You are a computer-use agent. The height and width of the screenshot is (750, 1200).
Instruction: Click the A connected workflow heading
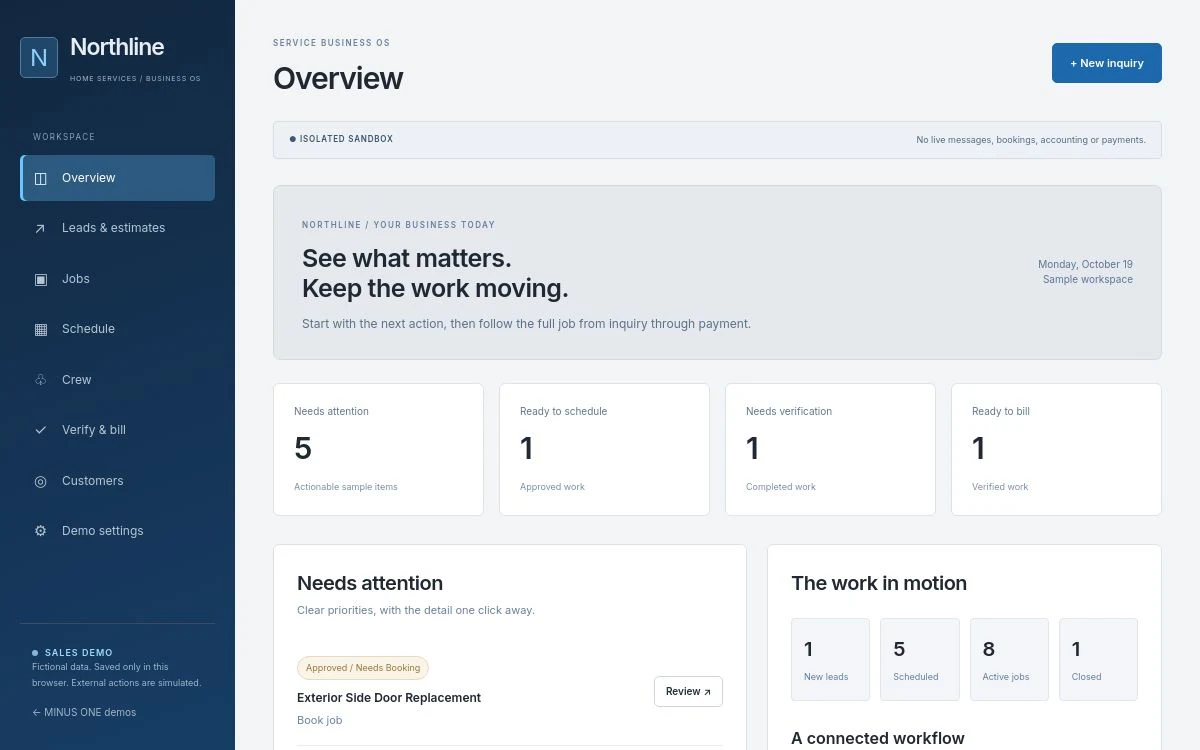pyautogui.click(x=878, y=739)
